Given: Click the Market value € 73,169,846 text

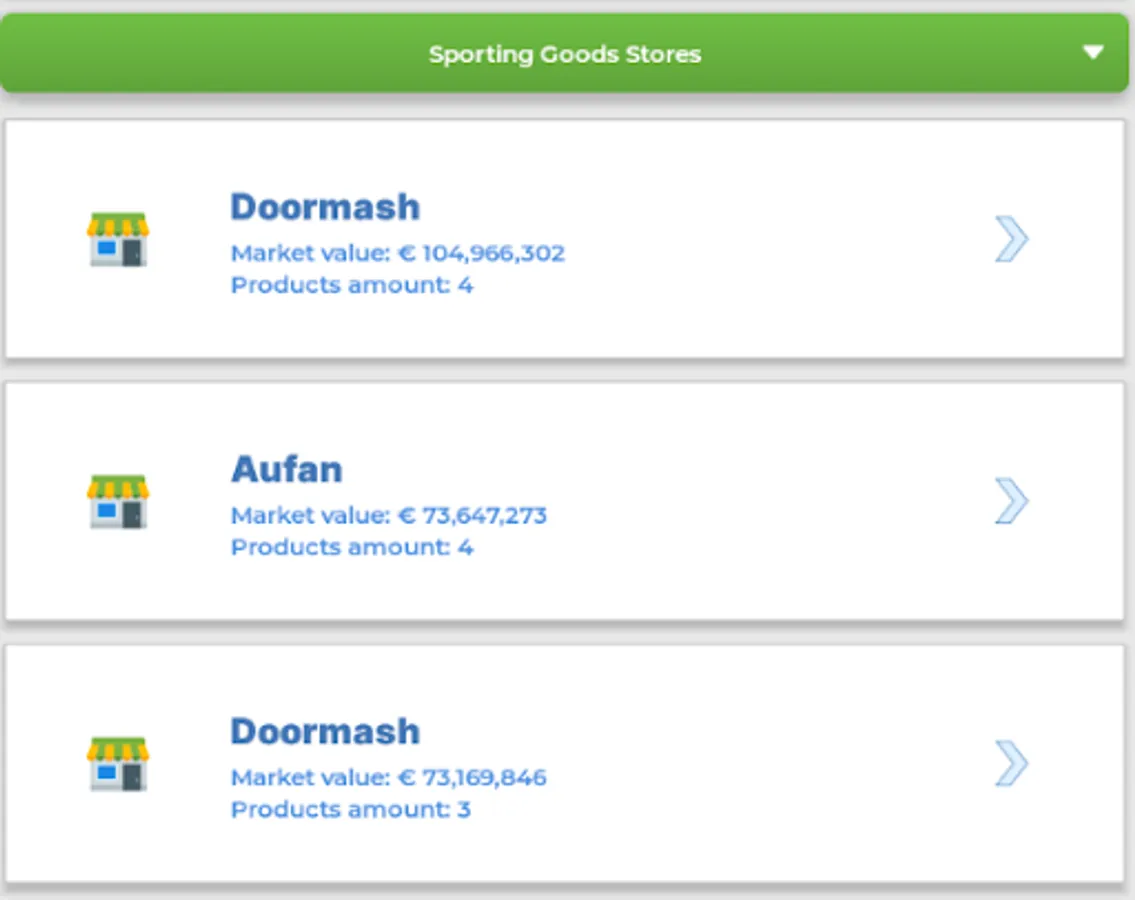Looking at the screenshot, I should pyautogui.click(x=389, y=778).
